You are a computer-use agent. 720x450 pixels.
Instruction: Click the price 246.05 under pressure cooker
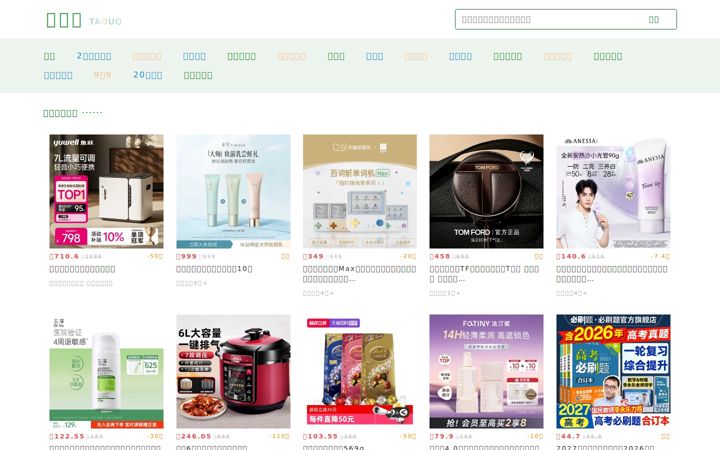pos(194,436)
